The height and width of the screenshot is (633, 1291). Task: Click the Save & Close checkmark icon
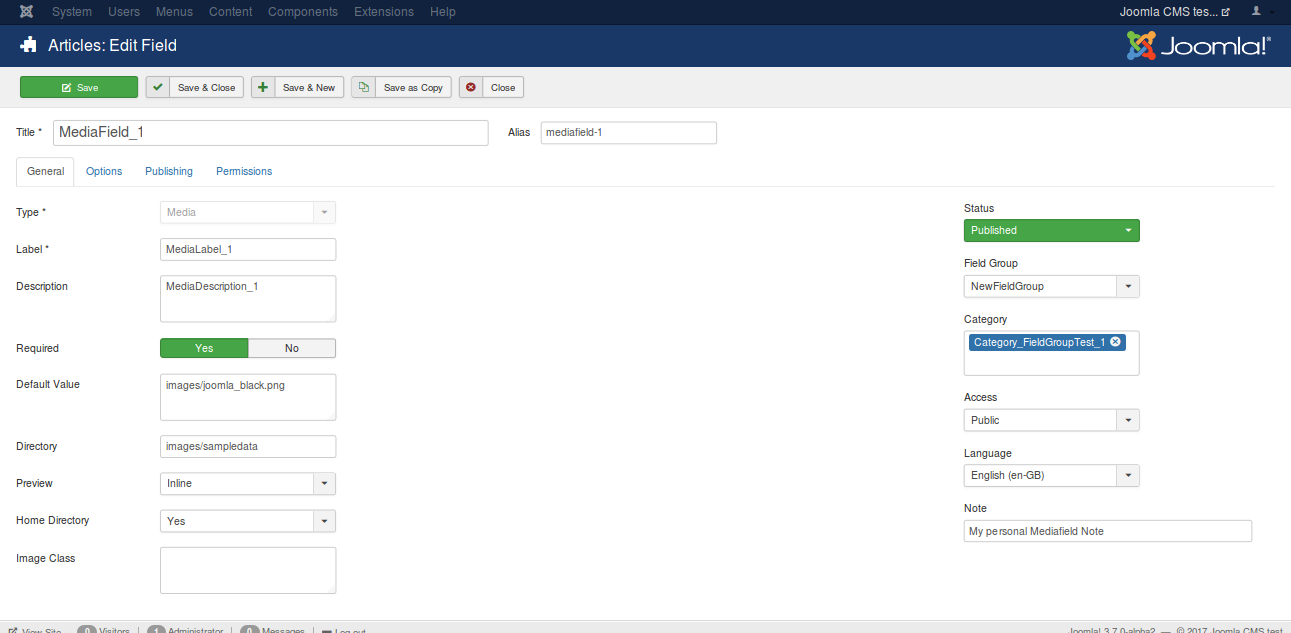pyautogui.click(x=158, y=88)
